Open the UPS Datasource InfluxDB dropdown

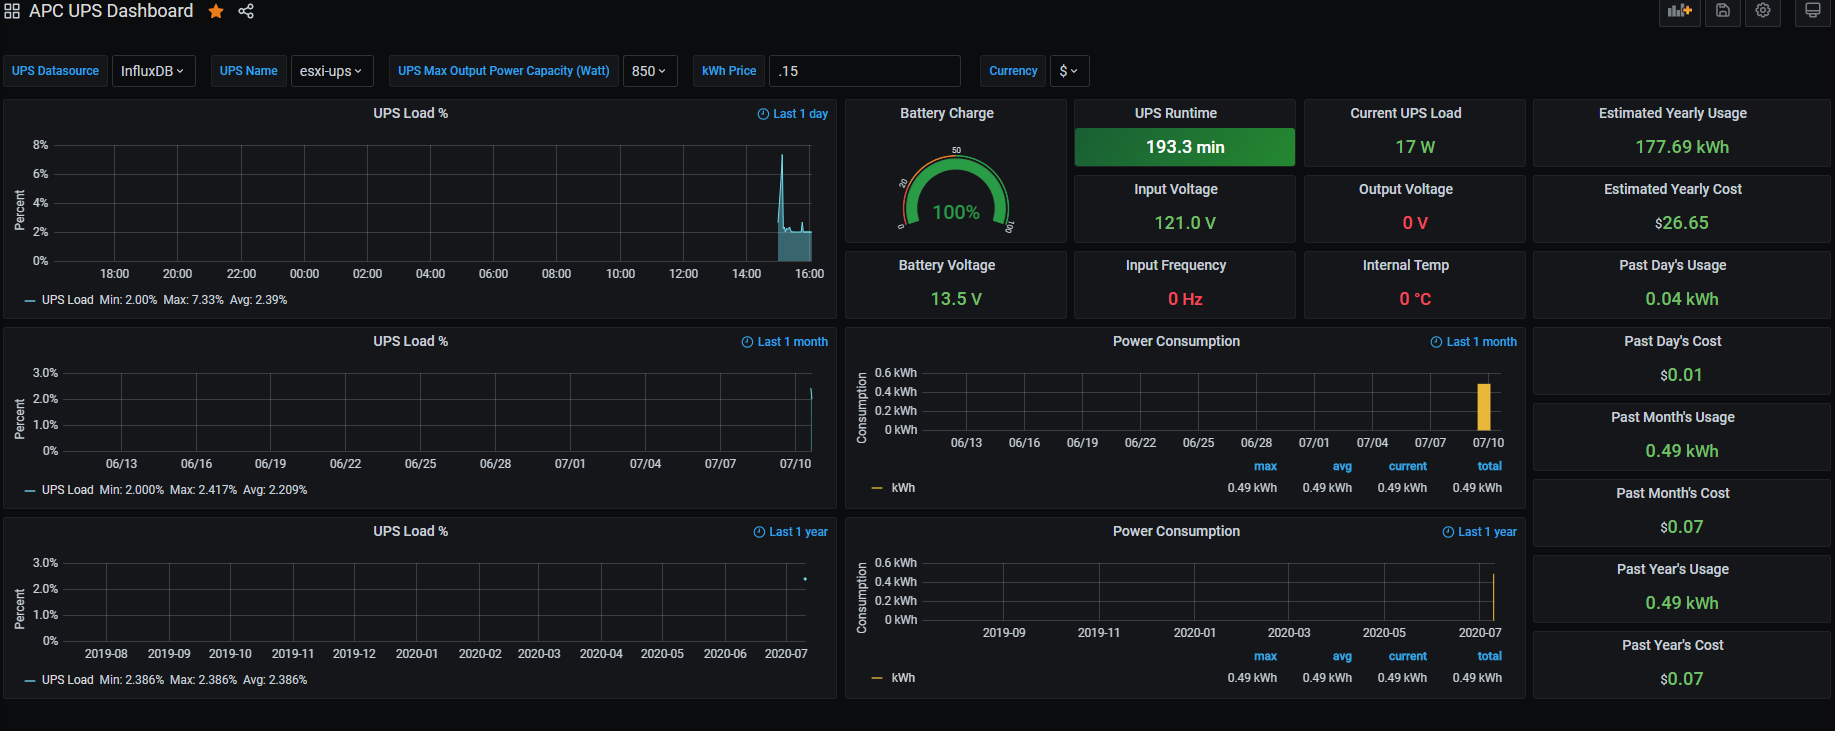(153, 71)
